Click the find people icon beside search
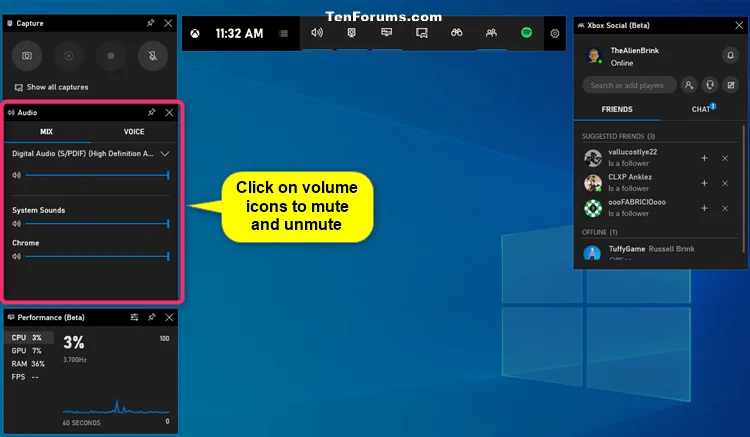The image size is (750, 437). coord(689,85)
